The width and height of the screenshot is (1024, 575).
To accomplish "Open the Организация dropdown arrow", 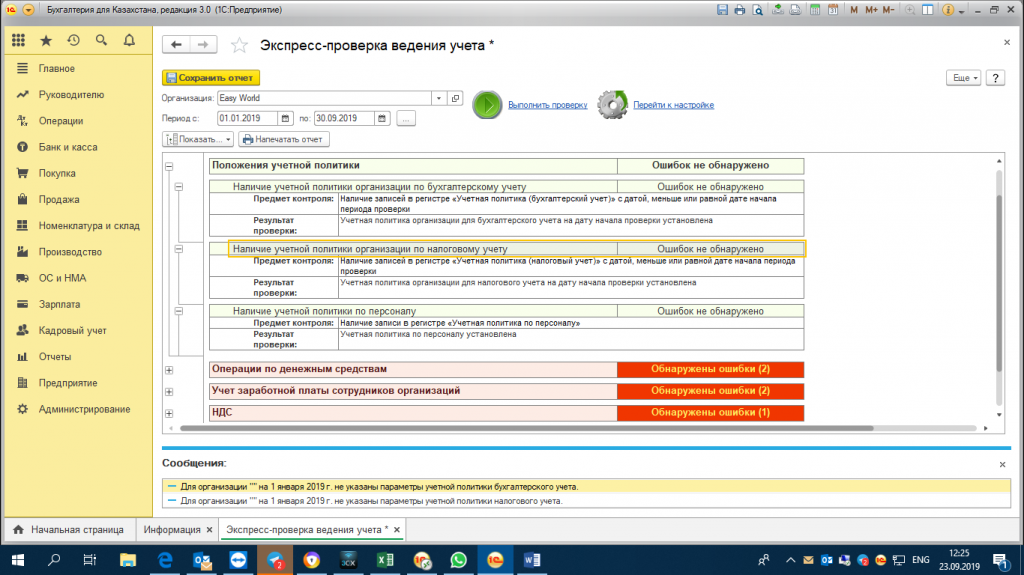I will 439,98.
